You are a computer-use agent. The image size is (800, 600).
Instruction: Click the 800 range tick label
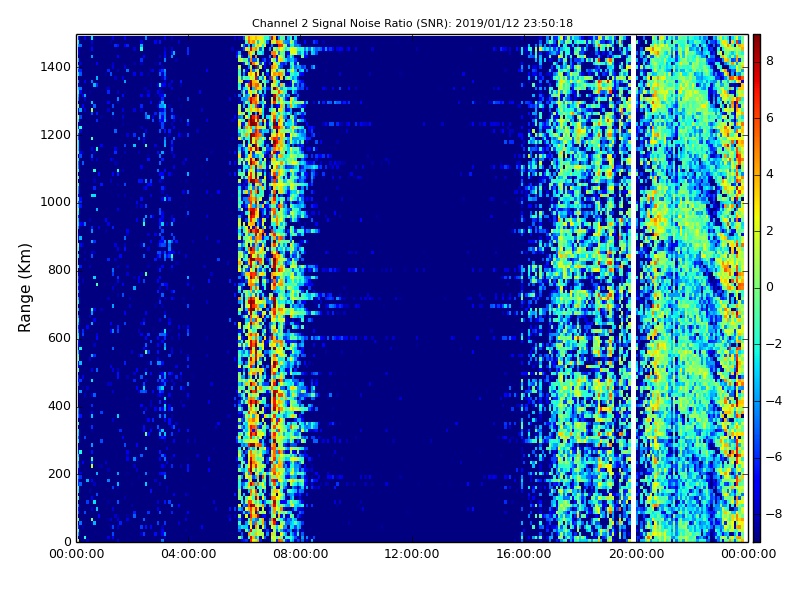coord(59,270)
